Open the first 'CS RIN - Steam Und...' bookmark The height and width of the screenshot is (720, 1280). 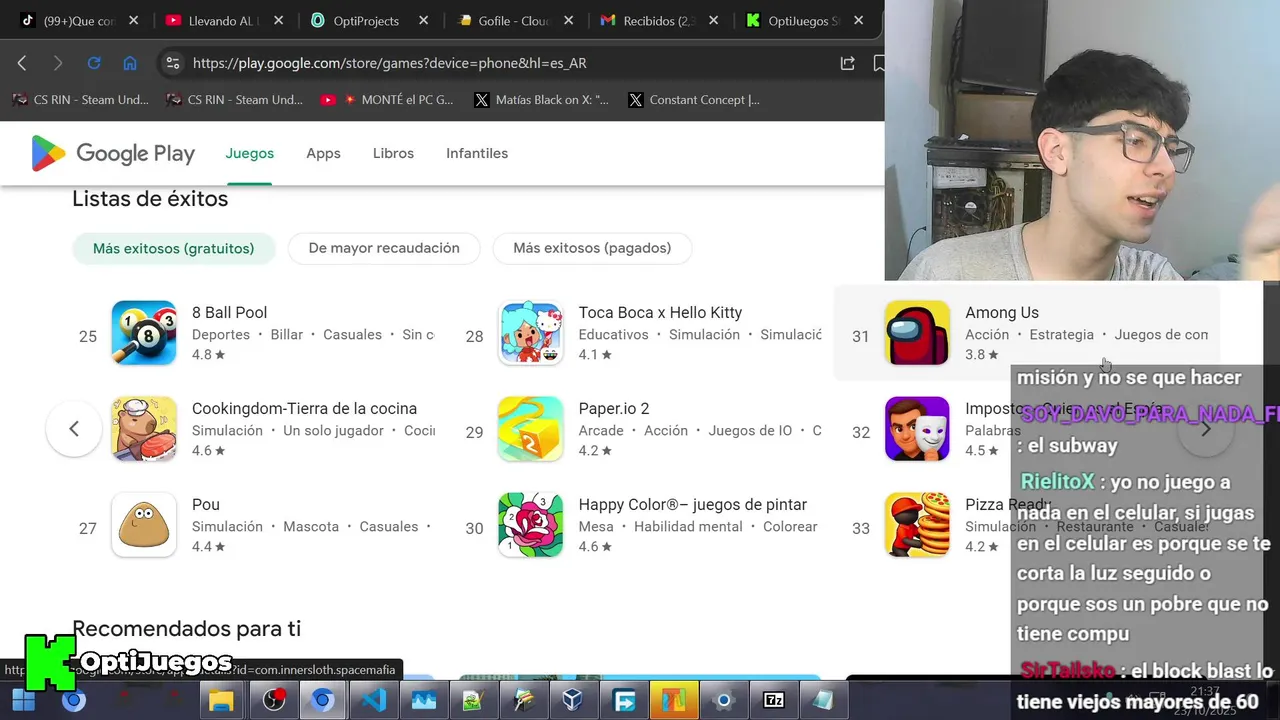click(x=80, y=100)
